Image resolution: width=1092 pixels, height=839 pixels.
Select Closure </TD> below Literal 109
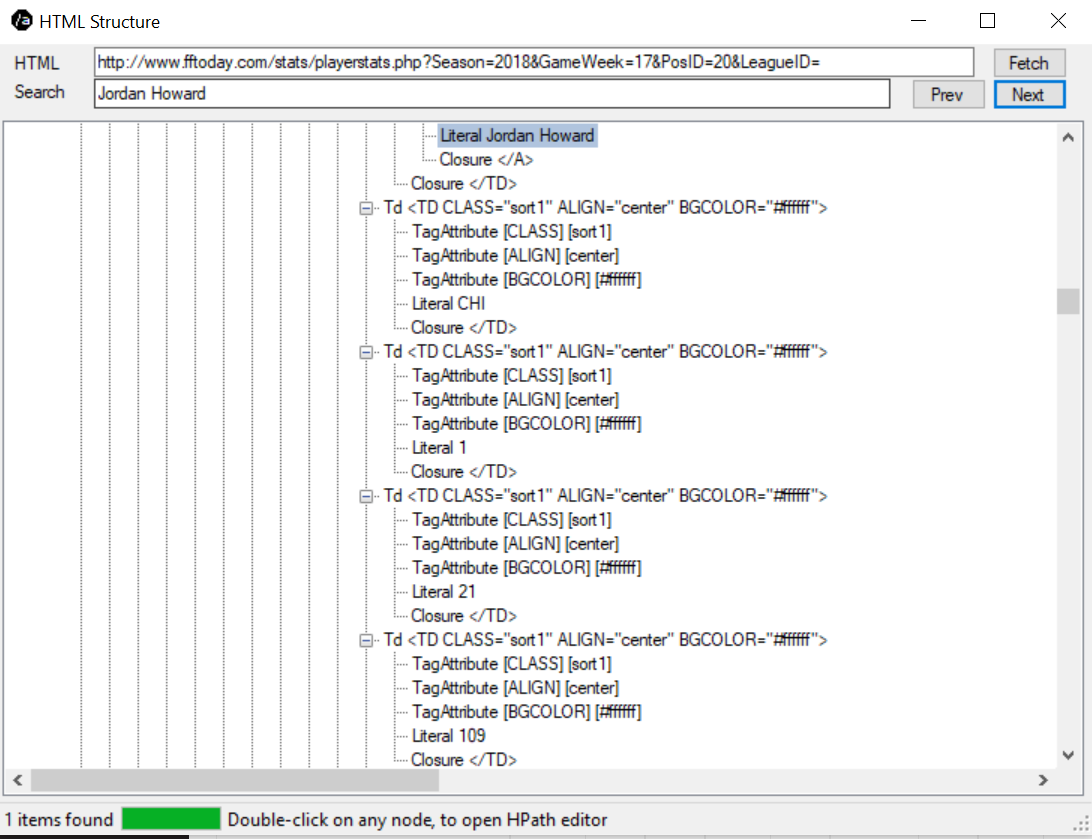click(463, 760)
